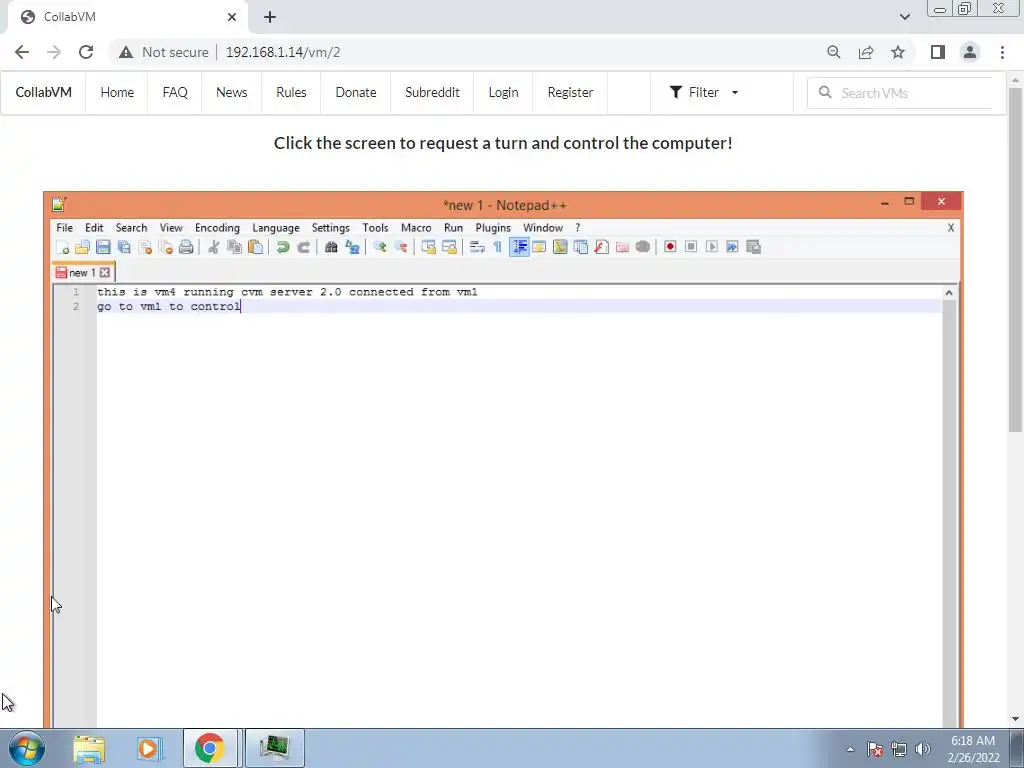Toggle synchronize vertical scrolling

428,247
